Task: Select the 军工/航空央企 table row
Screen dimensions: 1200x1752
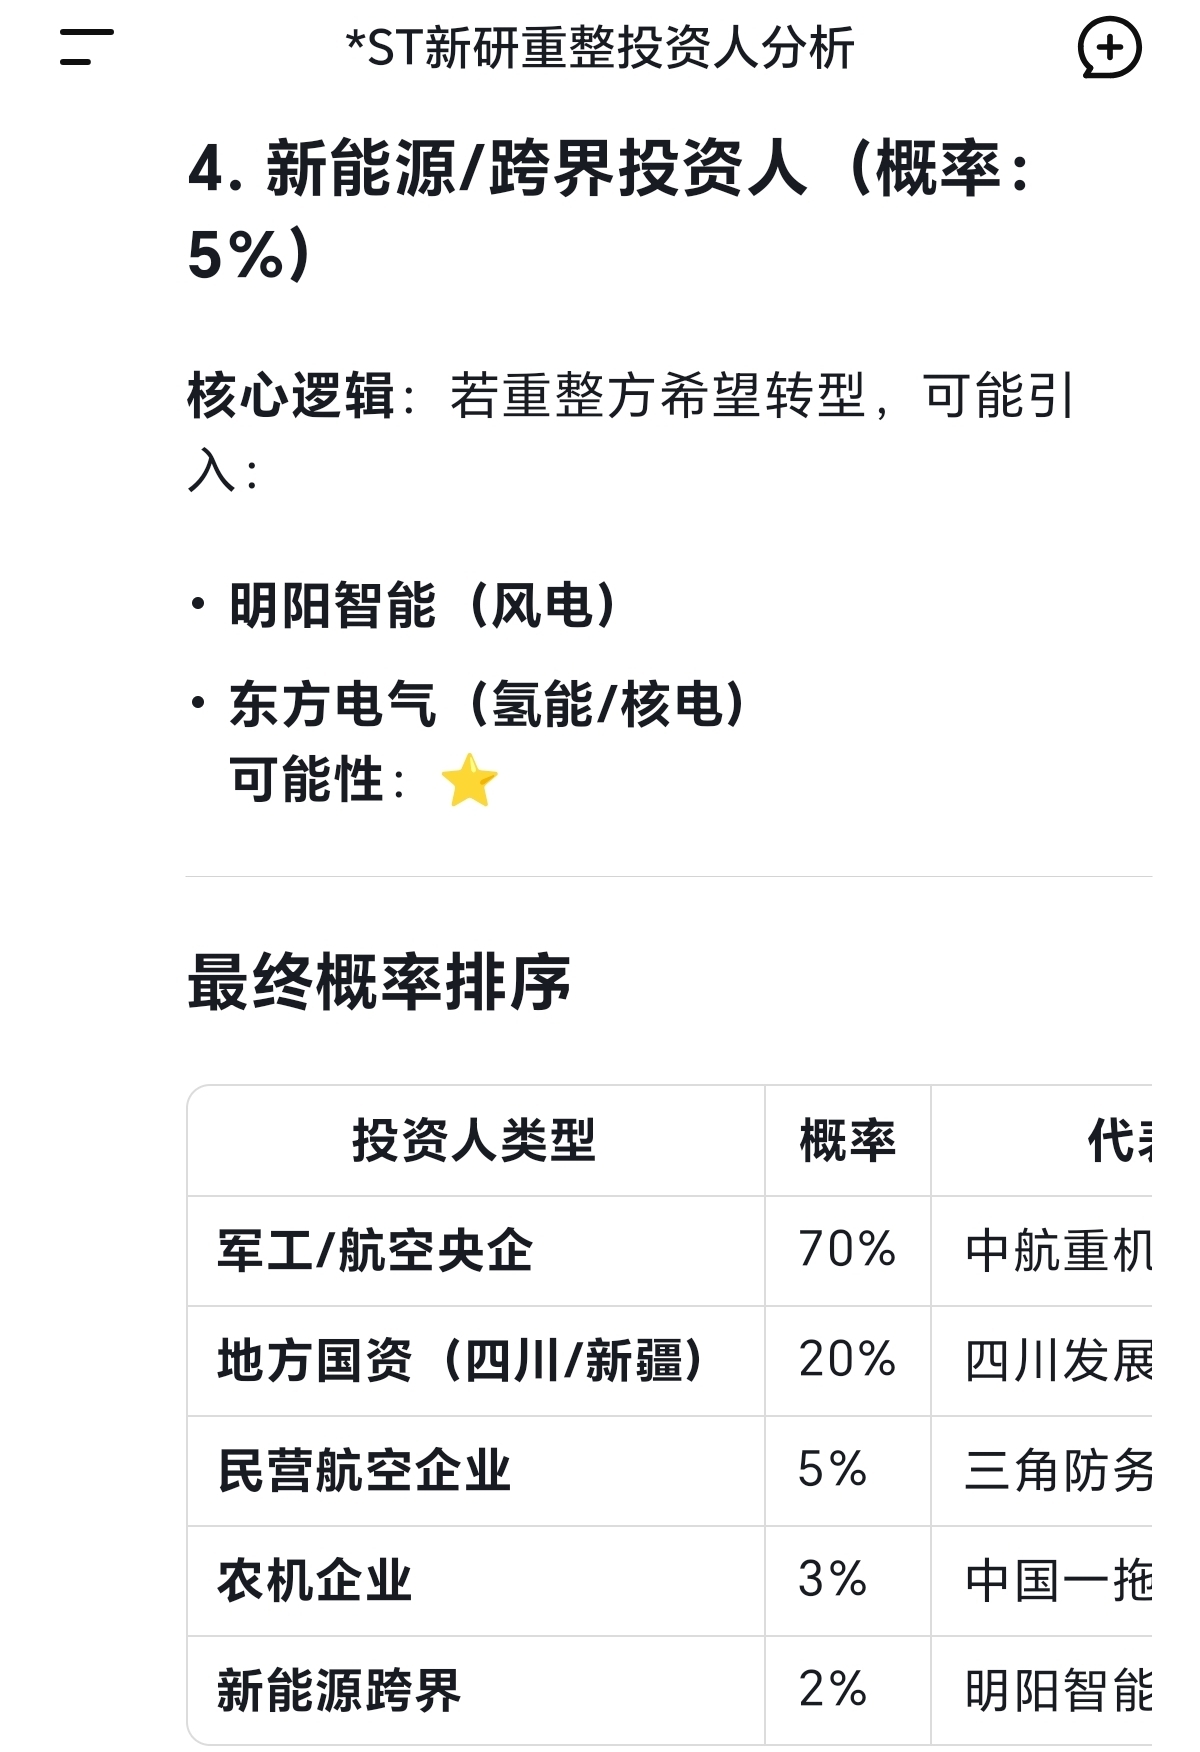Action: coord(669,1251)
